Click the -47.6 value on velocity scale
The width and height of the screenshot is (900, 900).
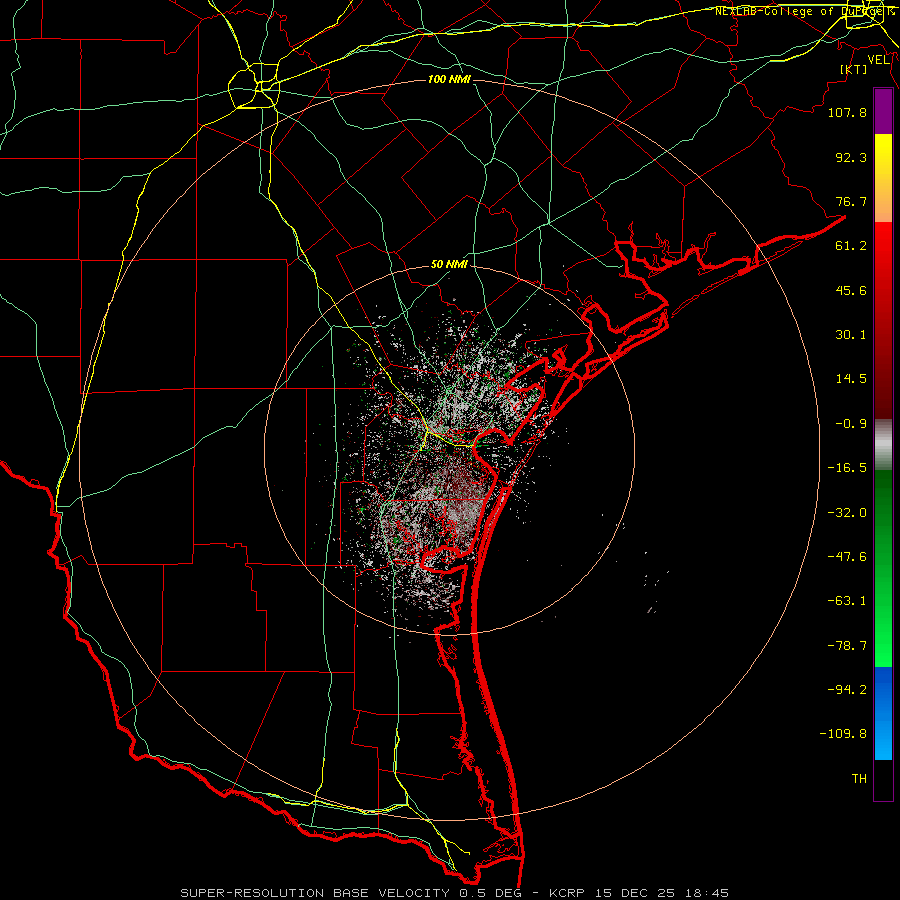click(847, 557)
